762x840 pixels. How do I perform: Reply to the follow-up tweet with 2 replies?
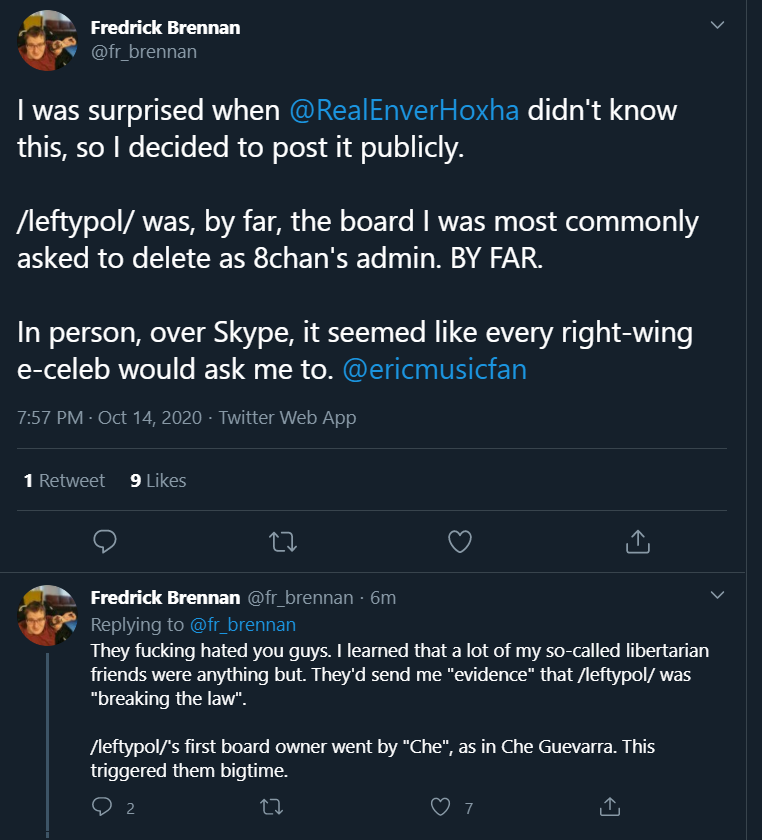[102, 806]
